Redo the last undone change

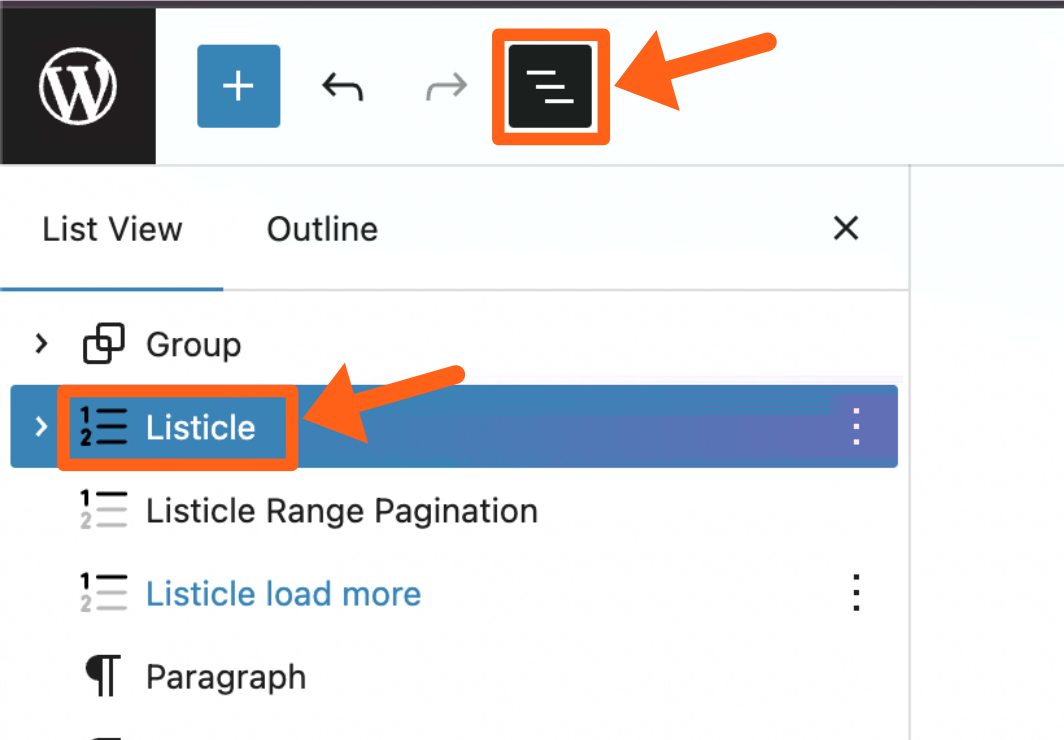click(x=446, y=88)
